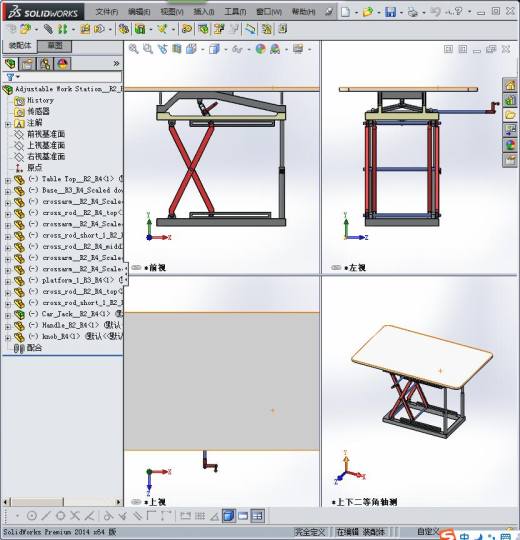Select the 原点 origin item

coord(34,168)
